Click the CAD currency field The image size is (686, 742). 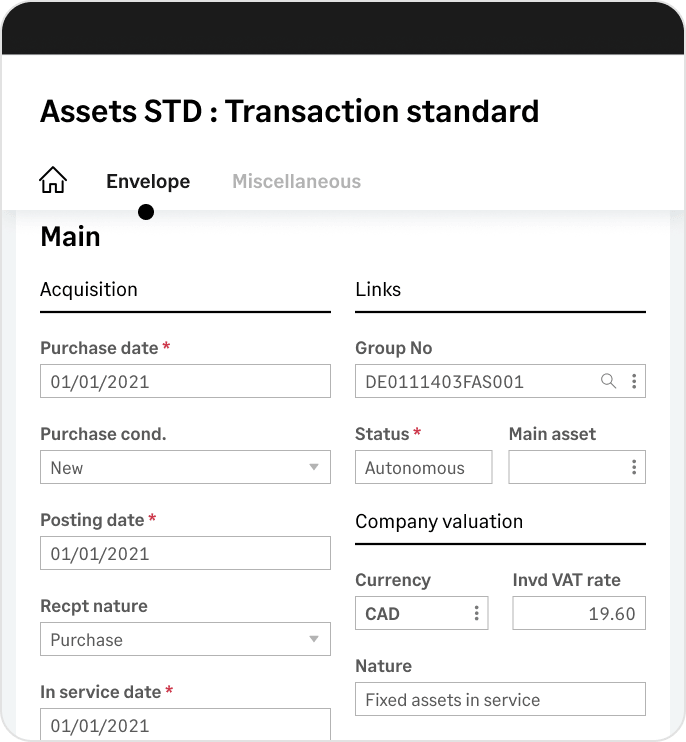pyautogui.click(x=413, y=613)
